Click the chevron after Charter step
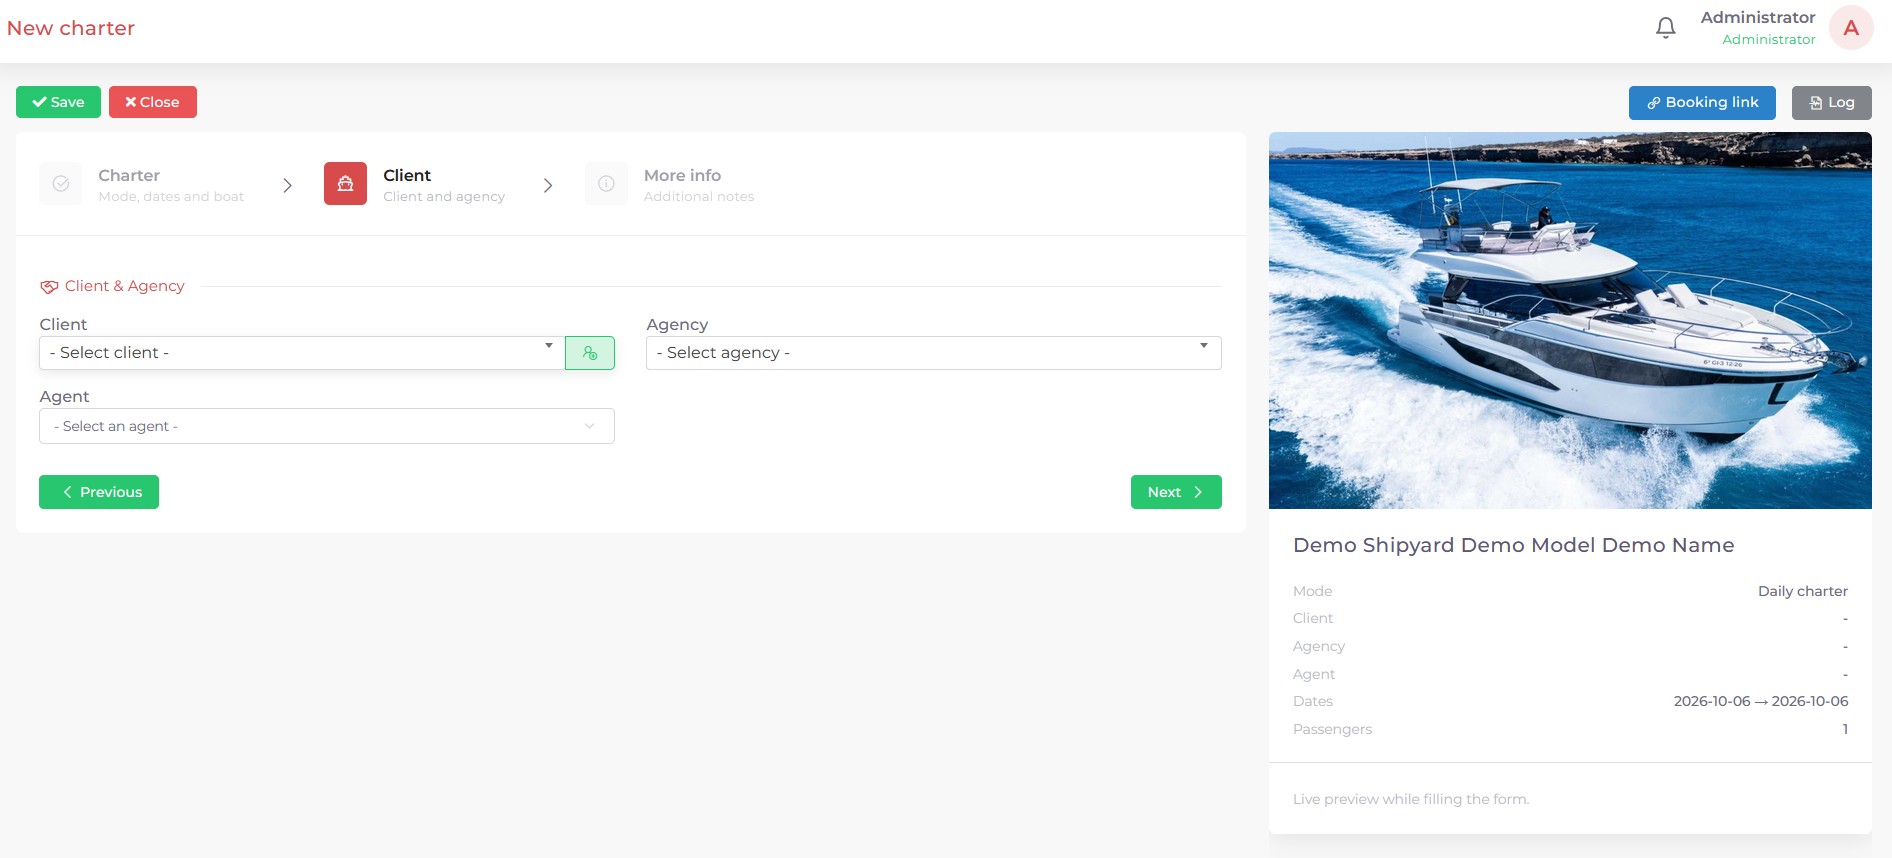Image resolution: width=1892 pixels, height=858 pixels. tap(287, 185)
